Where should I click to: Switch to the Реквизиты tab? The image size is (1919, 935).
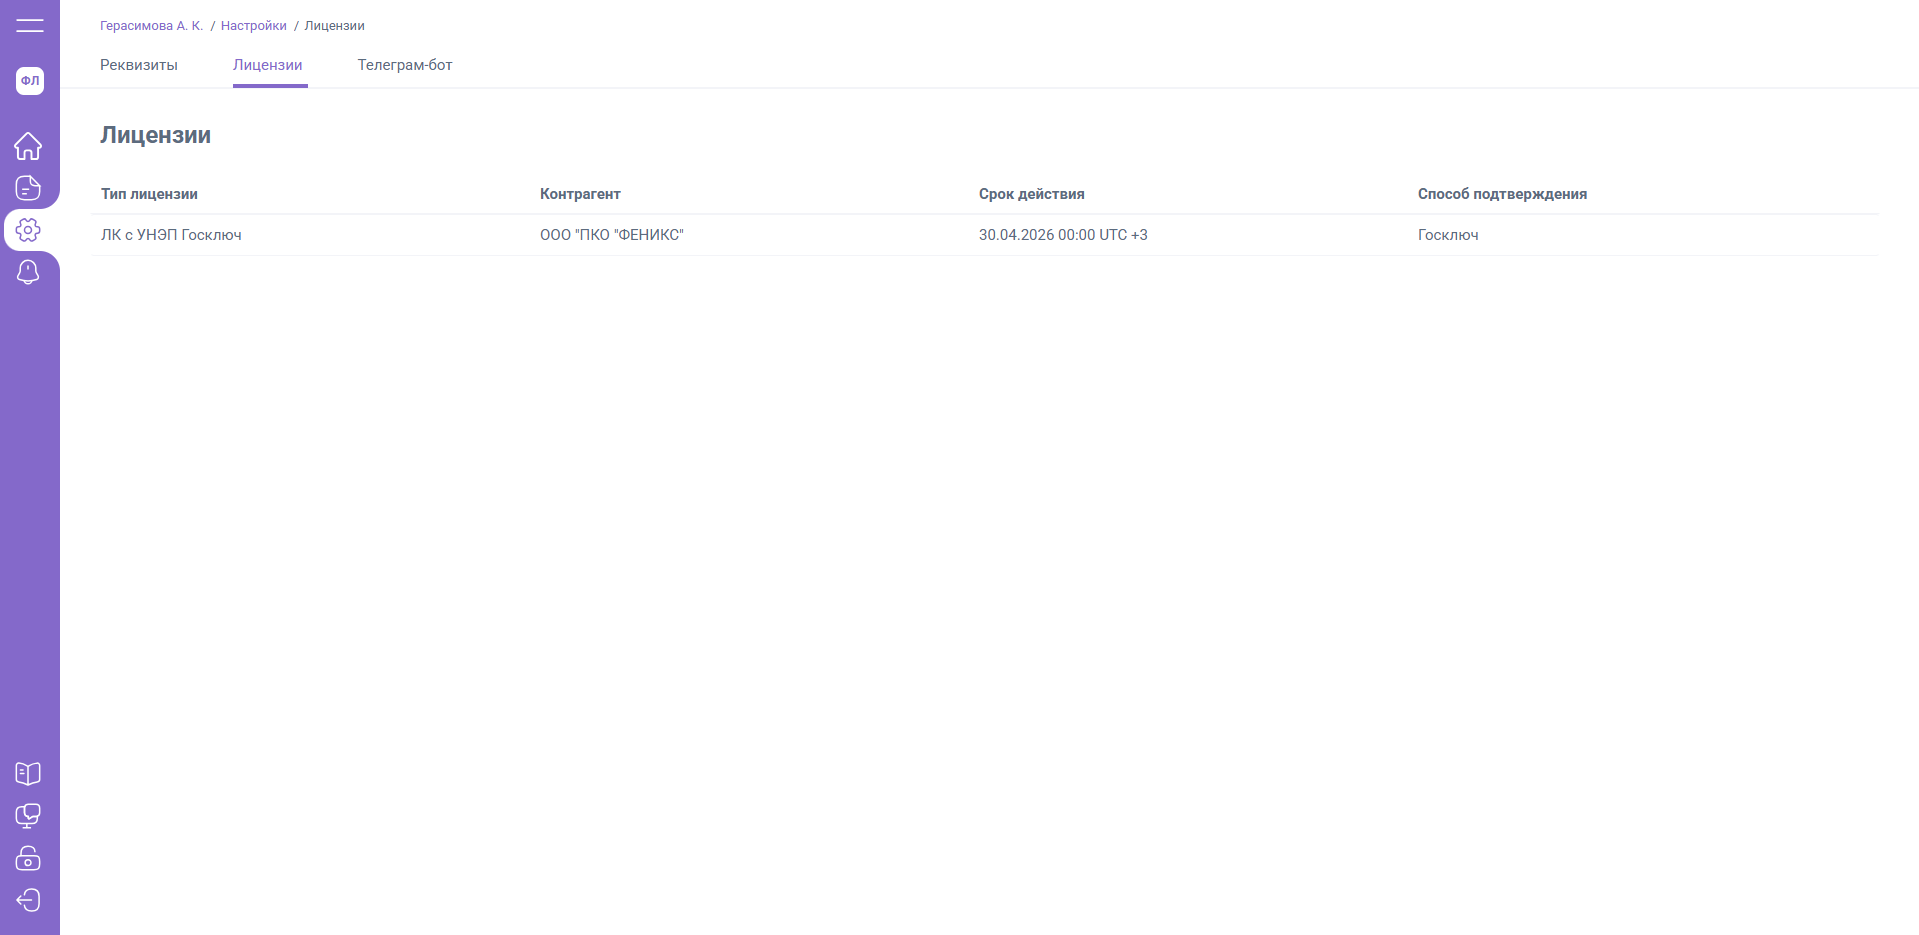click(x=139, y=65)
